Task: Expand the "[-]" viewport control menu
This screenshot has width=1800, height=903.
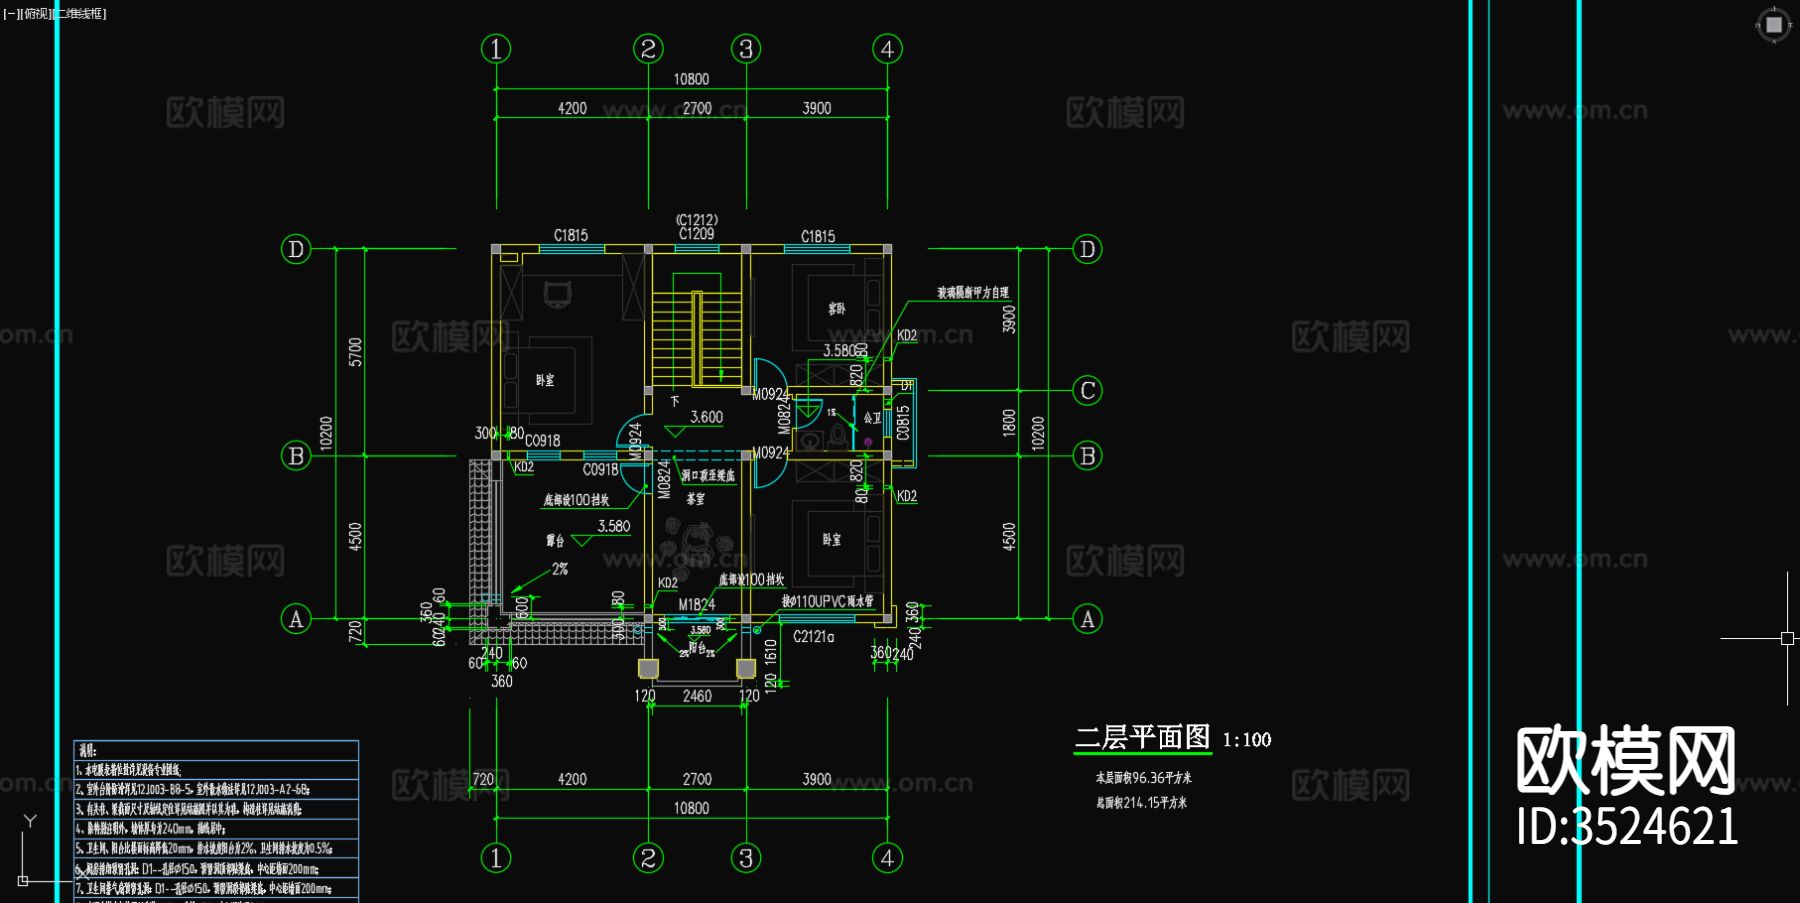Action: click(x=12, y=14)
